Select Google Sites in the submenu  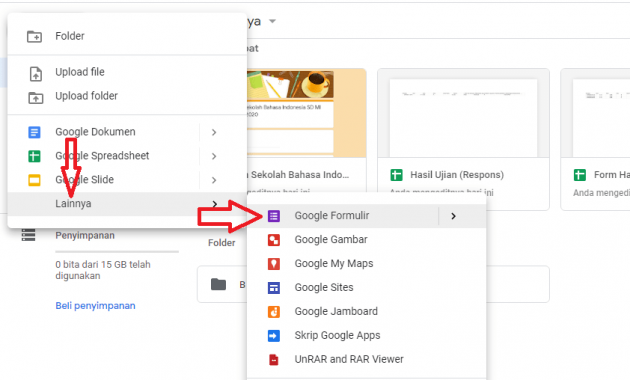coord(366,288)
